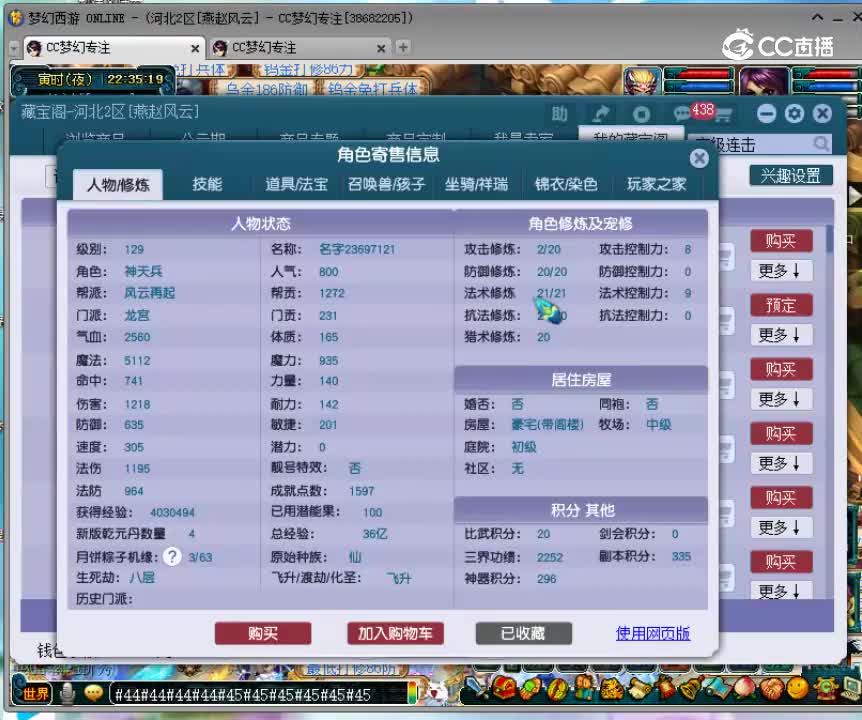This screenshot has height=720, width=862.
Task: Click the red banner icon
Action: (665, 687)
